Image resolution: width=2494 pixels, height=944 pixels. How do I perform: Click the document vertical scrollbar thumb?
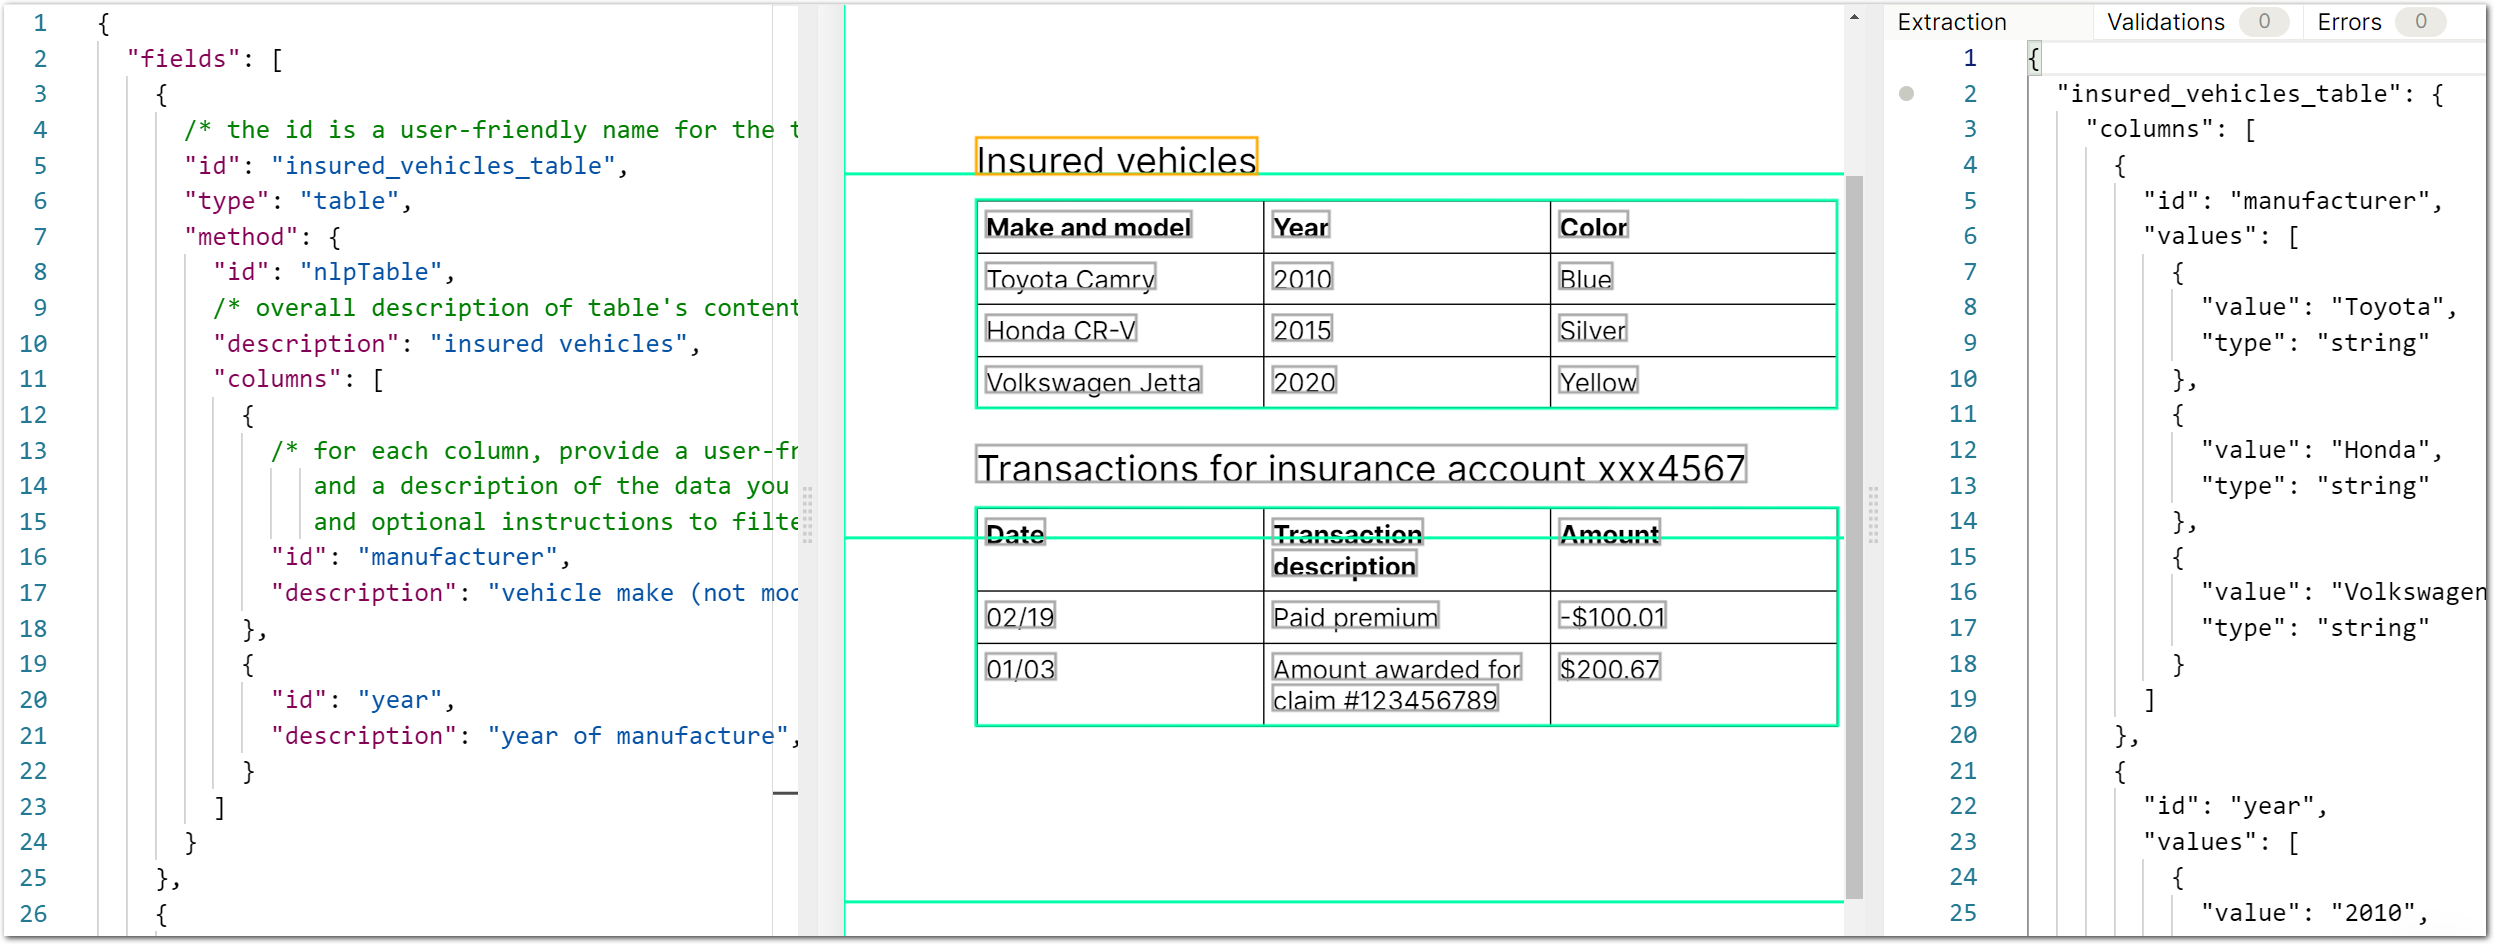click(1854, 537)
